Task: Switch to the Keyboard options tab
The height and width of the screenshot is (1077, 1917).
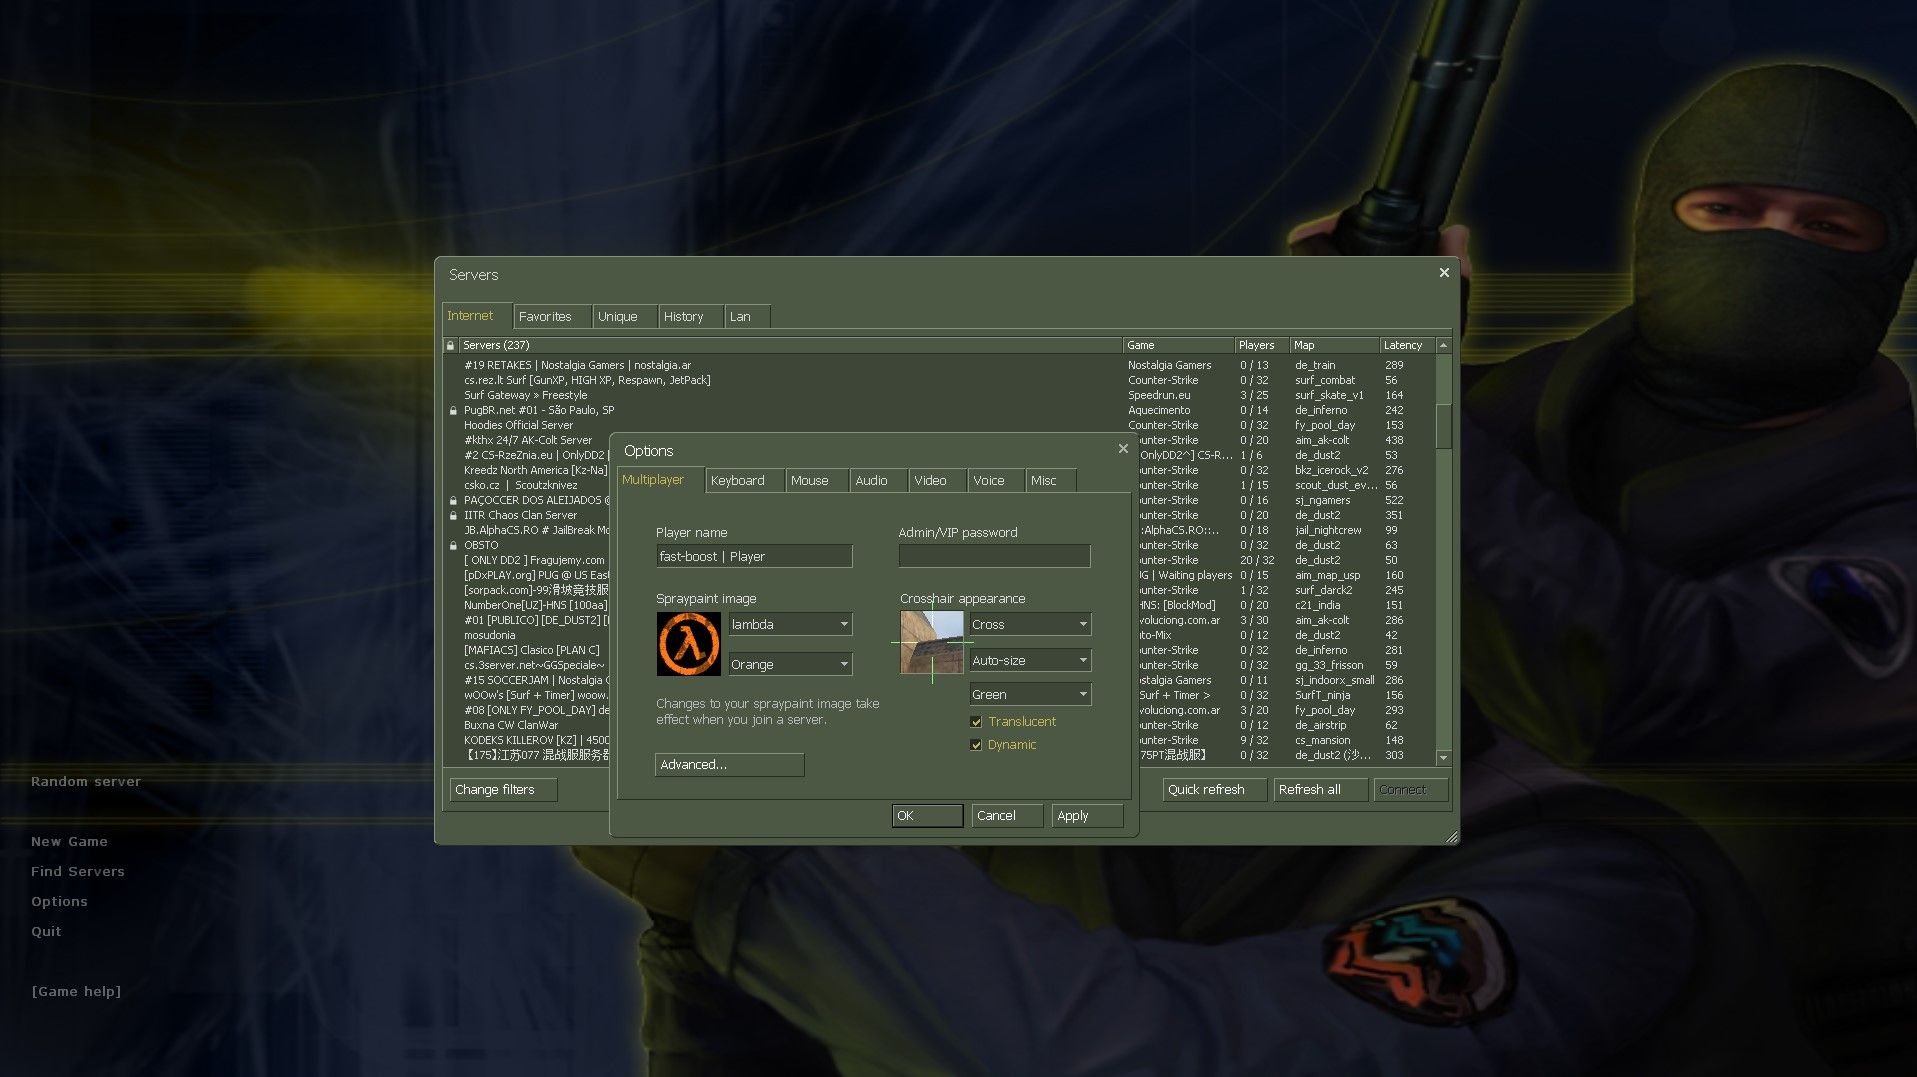Action: pyautogui.click(x=740, y=480)
